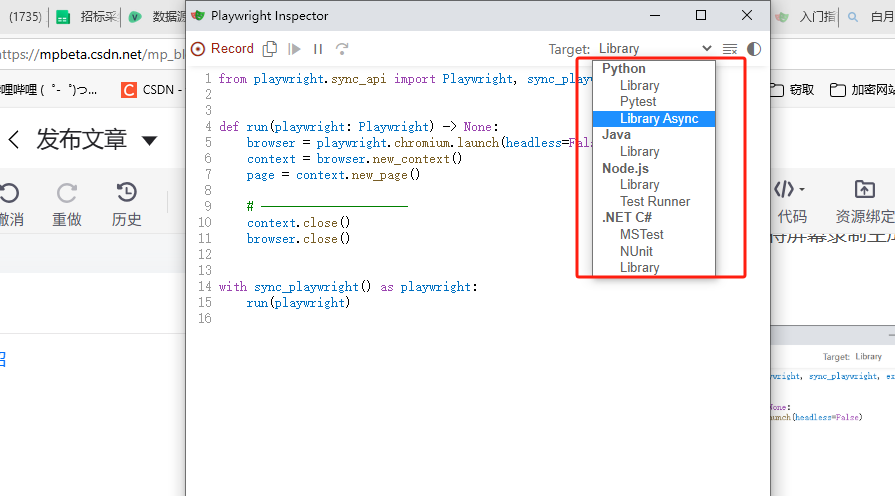Viewport: 895px width, 496px height.
Task: Choose Node.js Test Runner option
Action: (x=654, y=201)
